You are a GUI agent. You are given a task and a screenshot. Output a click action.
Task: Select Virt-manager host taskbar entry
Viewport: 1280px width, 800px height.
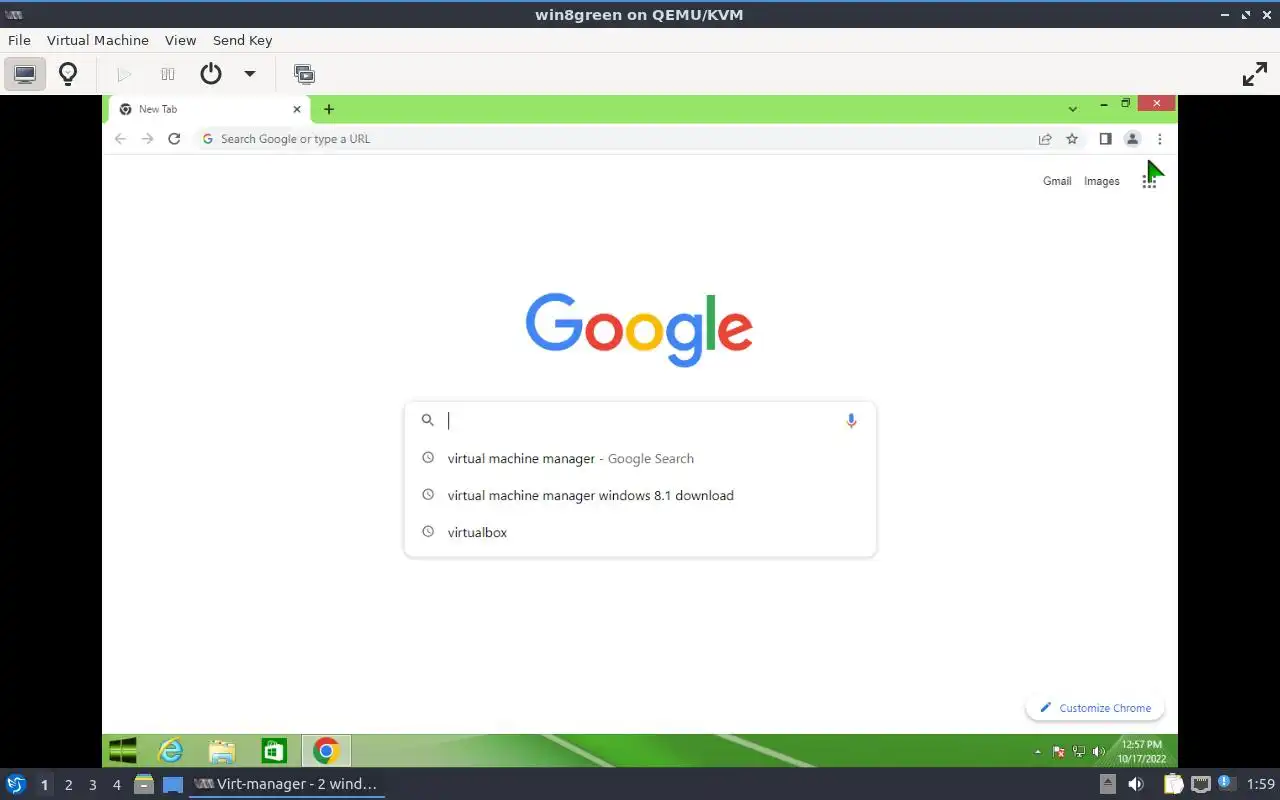(x=287, y=784)
